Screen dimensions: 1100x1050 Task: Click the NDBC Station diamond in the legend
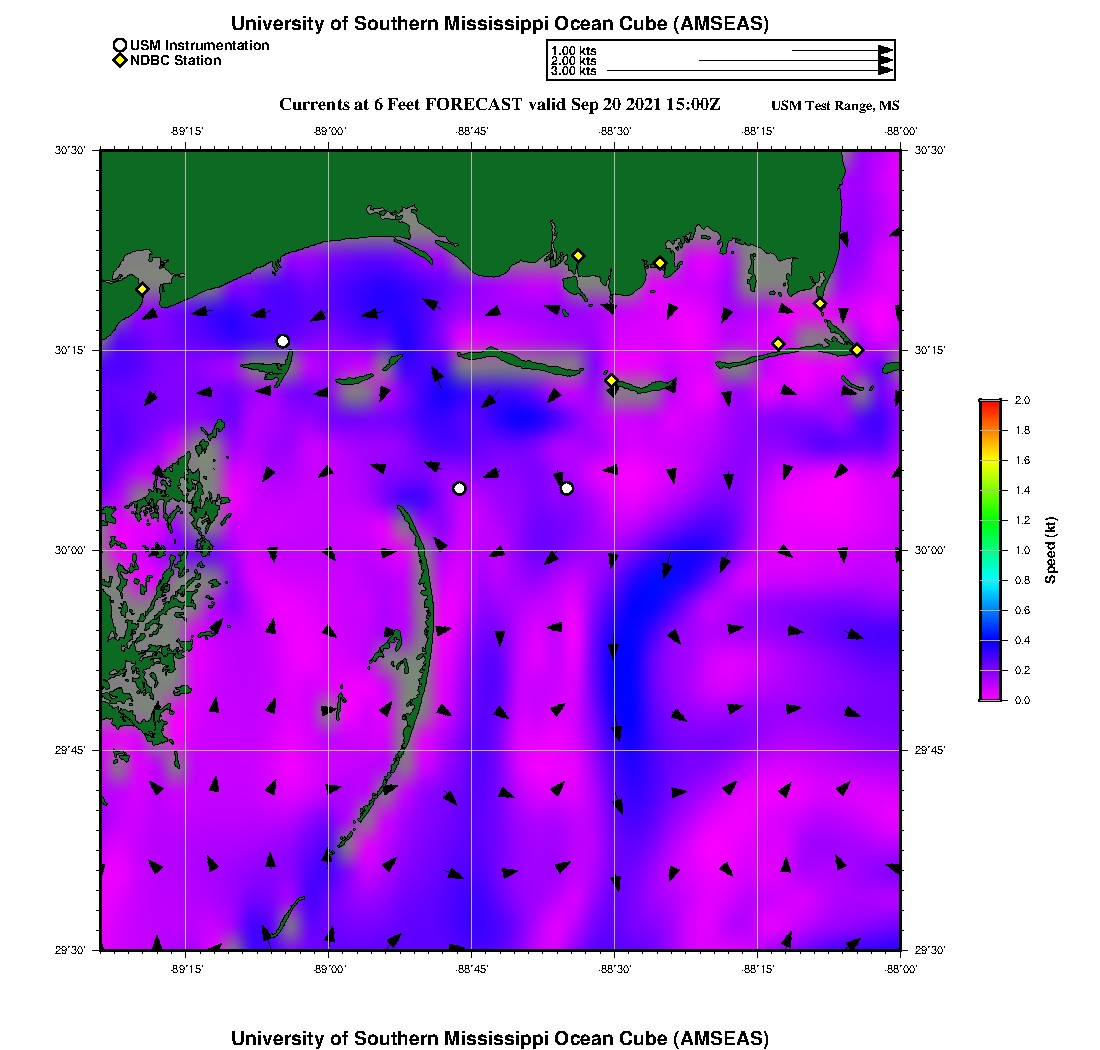click(x=120, y=61)
